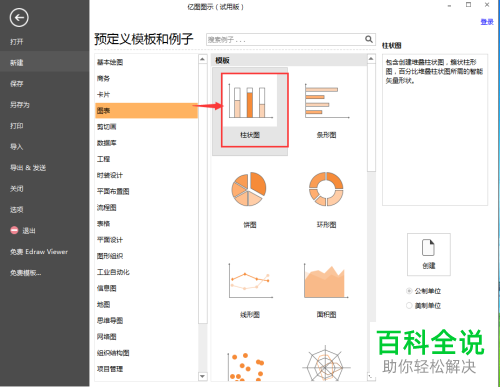The height and width of the screenshot is (387, 500).
Task: Select 新建 in the sidebar
Action: [45, 63]
